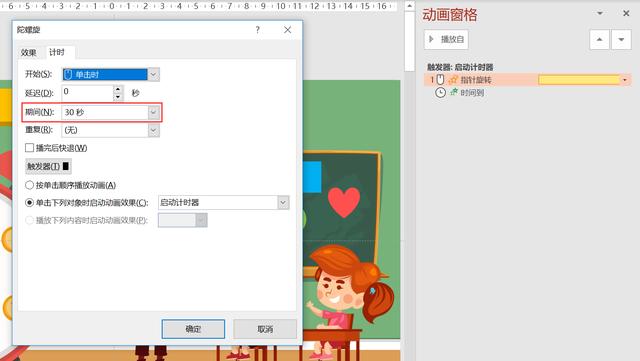Select the 时间到 animation entry
This screenshot has height=361, width=640.
tap(472, 93)
